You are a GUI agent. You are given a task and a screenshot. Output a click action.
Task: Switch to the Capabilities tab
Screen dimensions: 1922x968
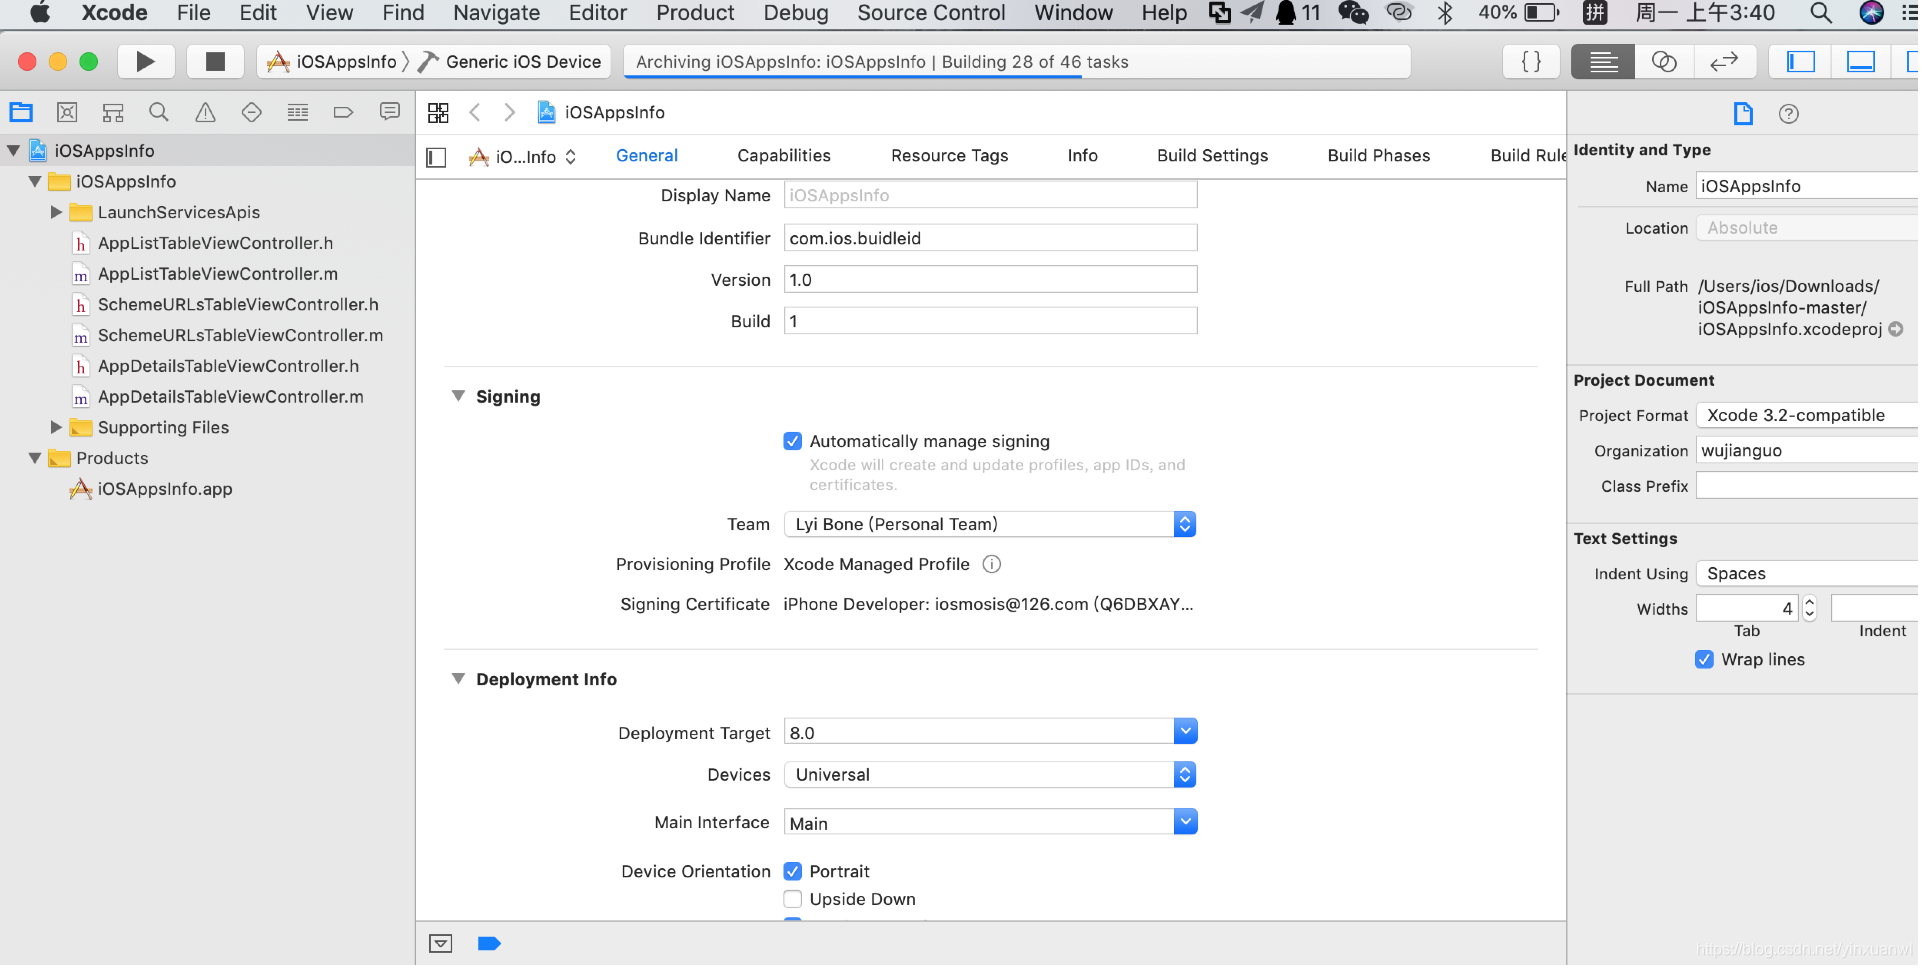(x=784, y=156)
